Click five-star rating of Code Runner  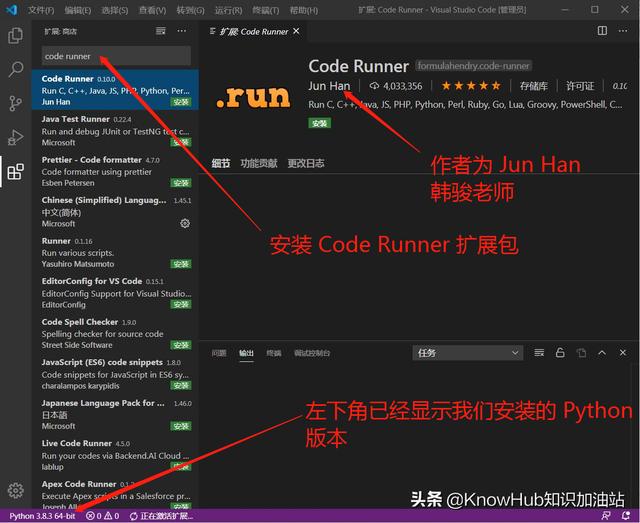point(471,86)
